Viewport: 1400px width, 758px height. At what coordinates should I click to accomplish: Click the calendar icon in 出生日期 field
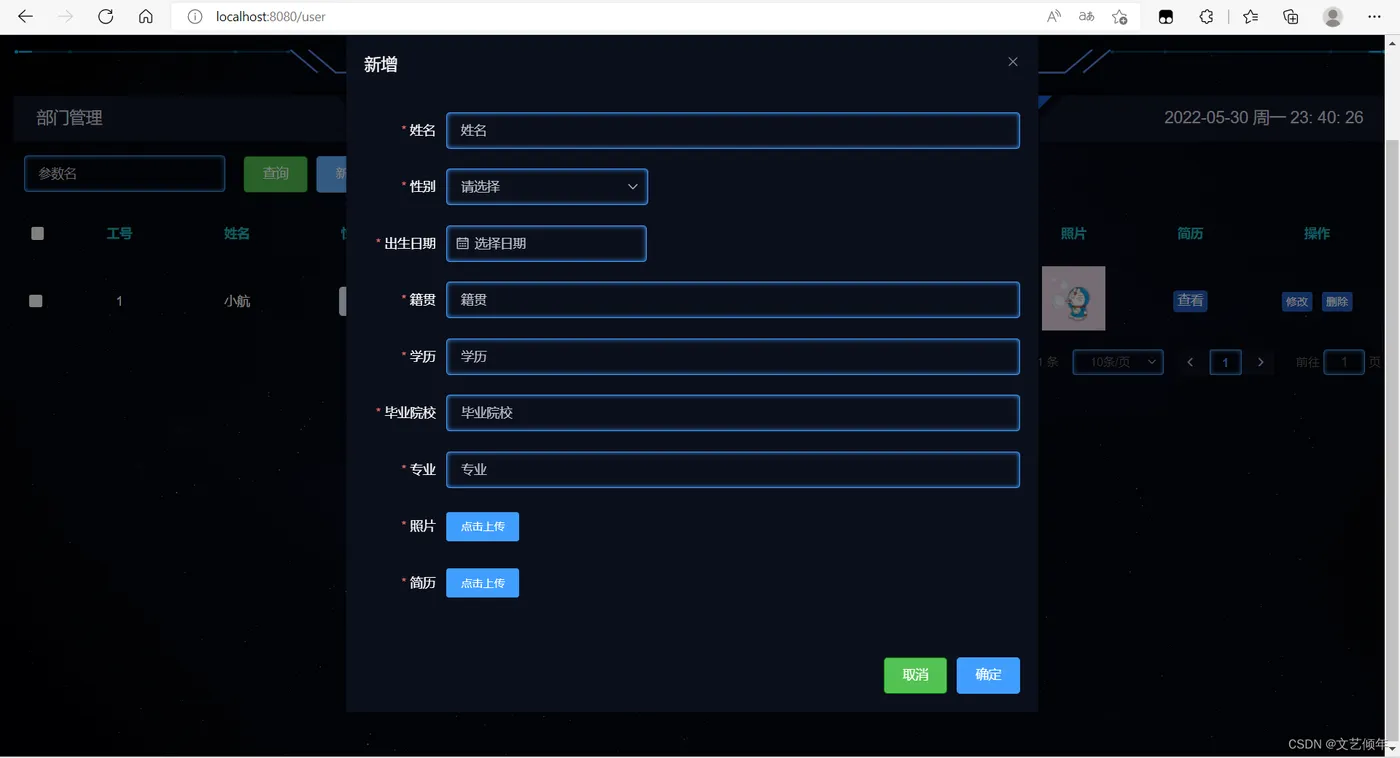(x=463, y=243)
